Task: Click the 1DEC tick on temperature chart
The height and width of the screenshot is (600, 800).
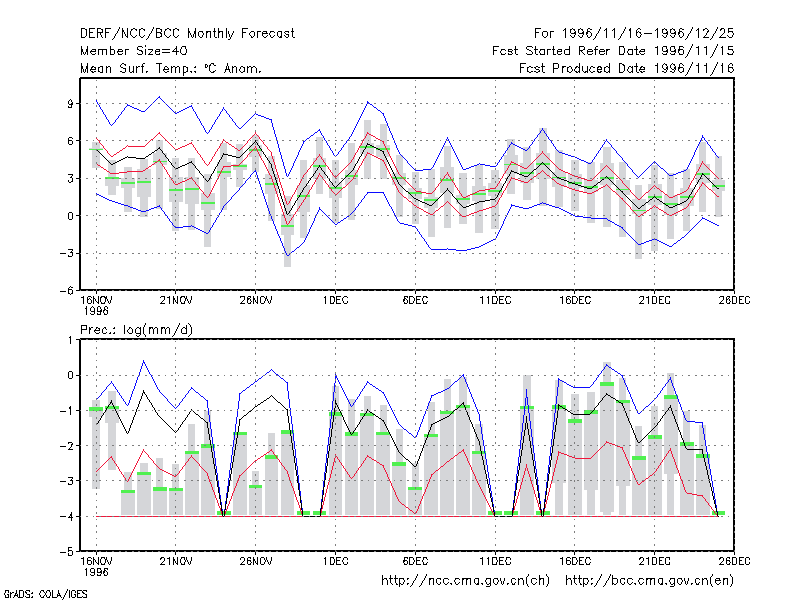Action: (335, 301)
